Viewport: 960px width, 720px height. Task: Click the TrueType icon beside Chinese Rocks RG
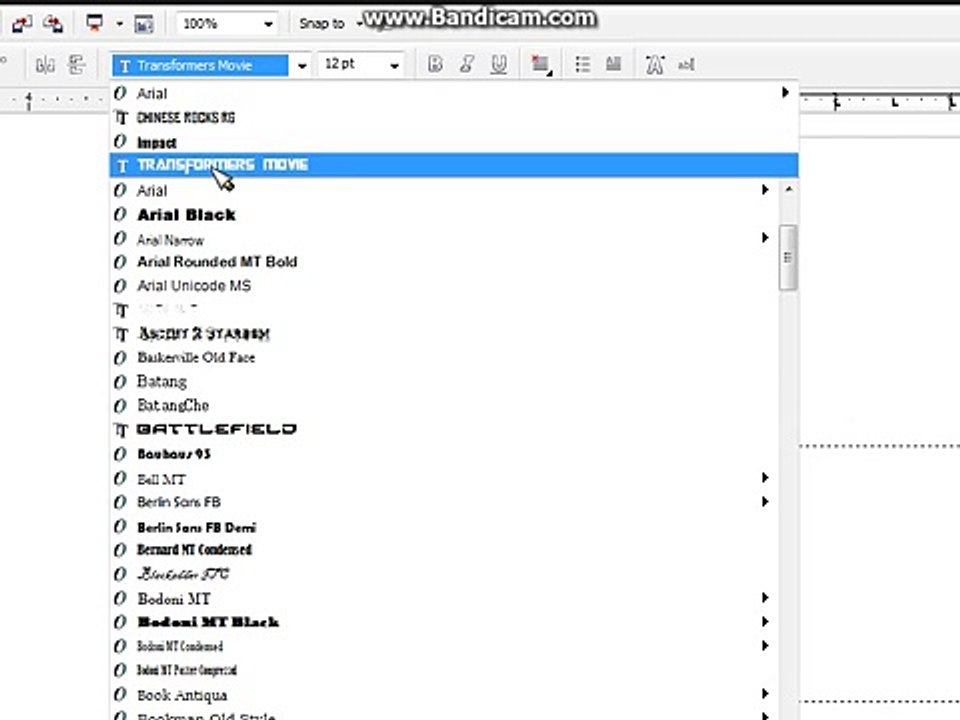point(121,117)
